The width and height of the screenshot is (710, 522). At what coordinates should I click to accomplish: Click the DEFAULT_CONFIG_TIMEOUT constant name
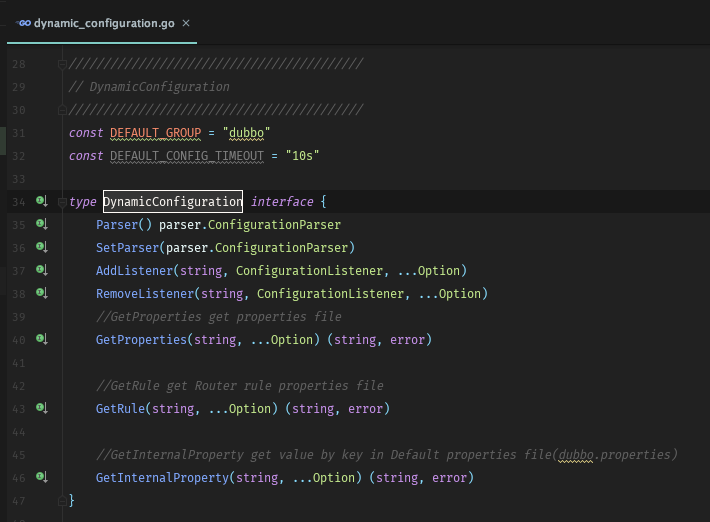coord(187,156)
